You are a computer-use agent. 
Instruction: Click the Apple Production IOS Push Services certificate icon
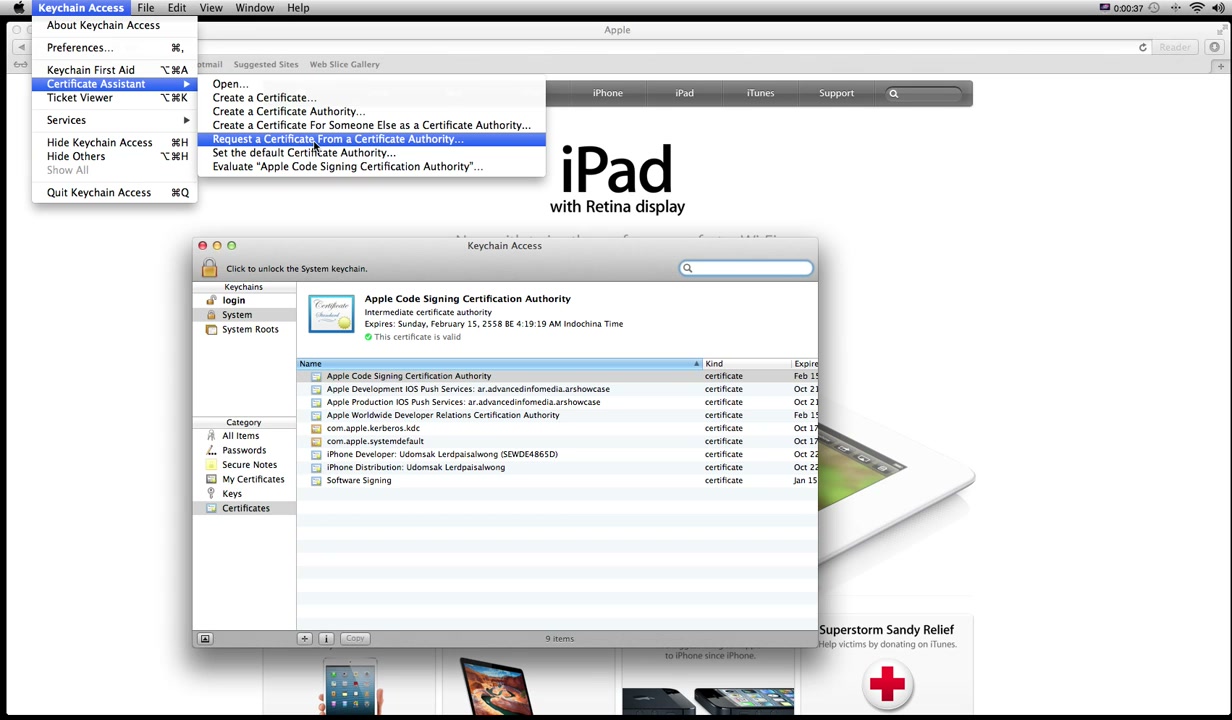click(316, 402)
